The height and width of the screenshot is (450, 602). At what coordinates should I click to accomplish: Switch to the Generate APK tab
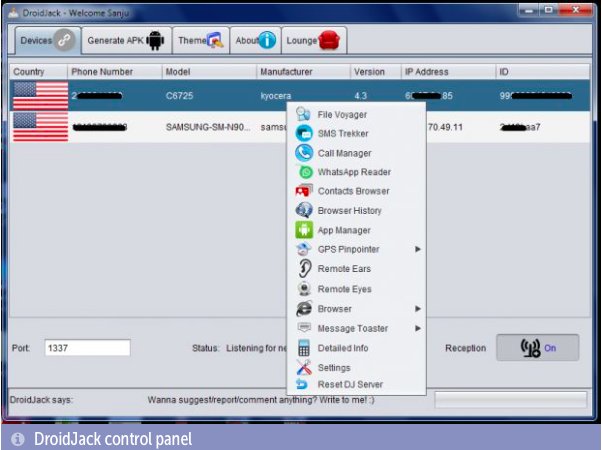126,40
